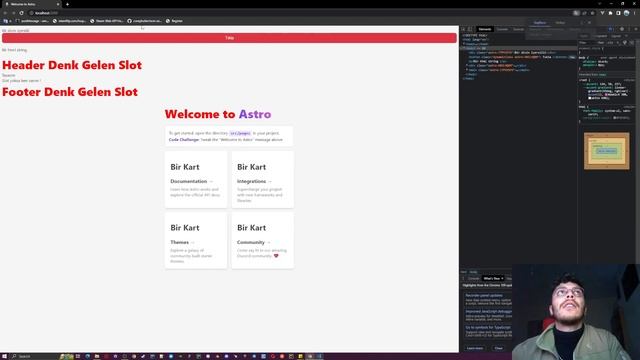The image size is (640, 360).
Task: Open the Chrome profile avatar
Action: [627, 13]
